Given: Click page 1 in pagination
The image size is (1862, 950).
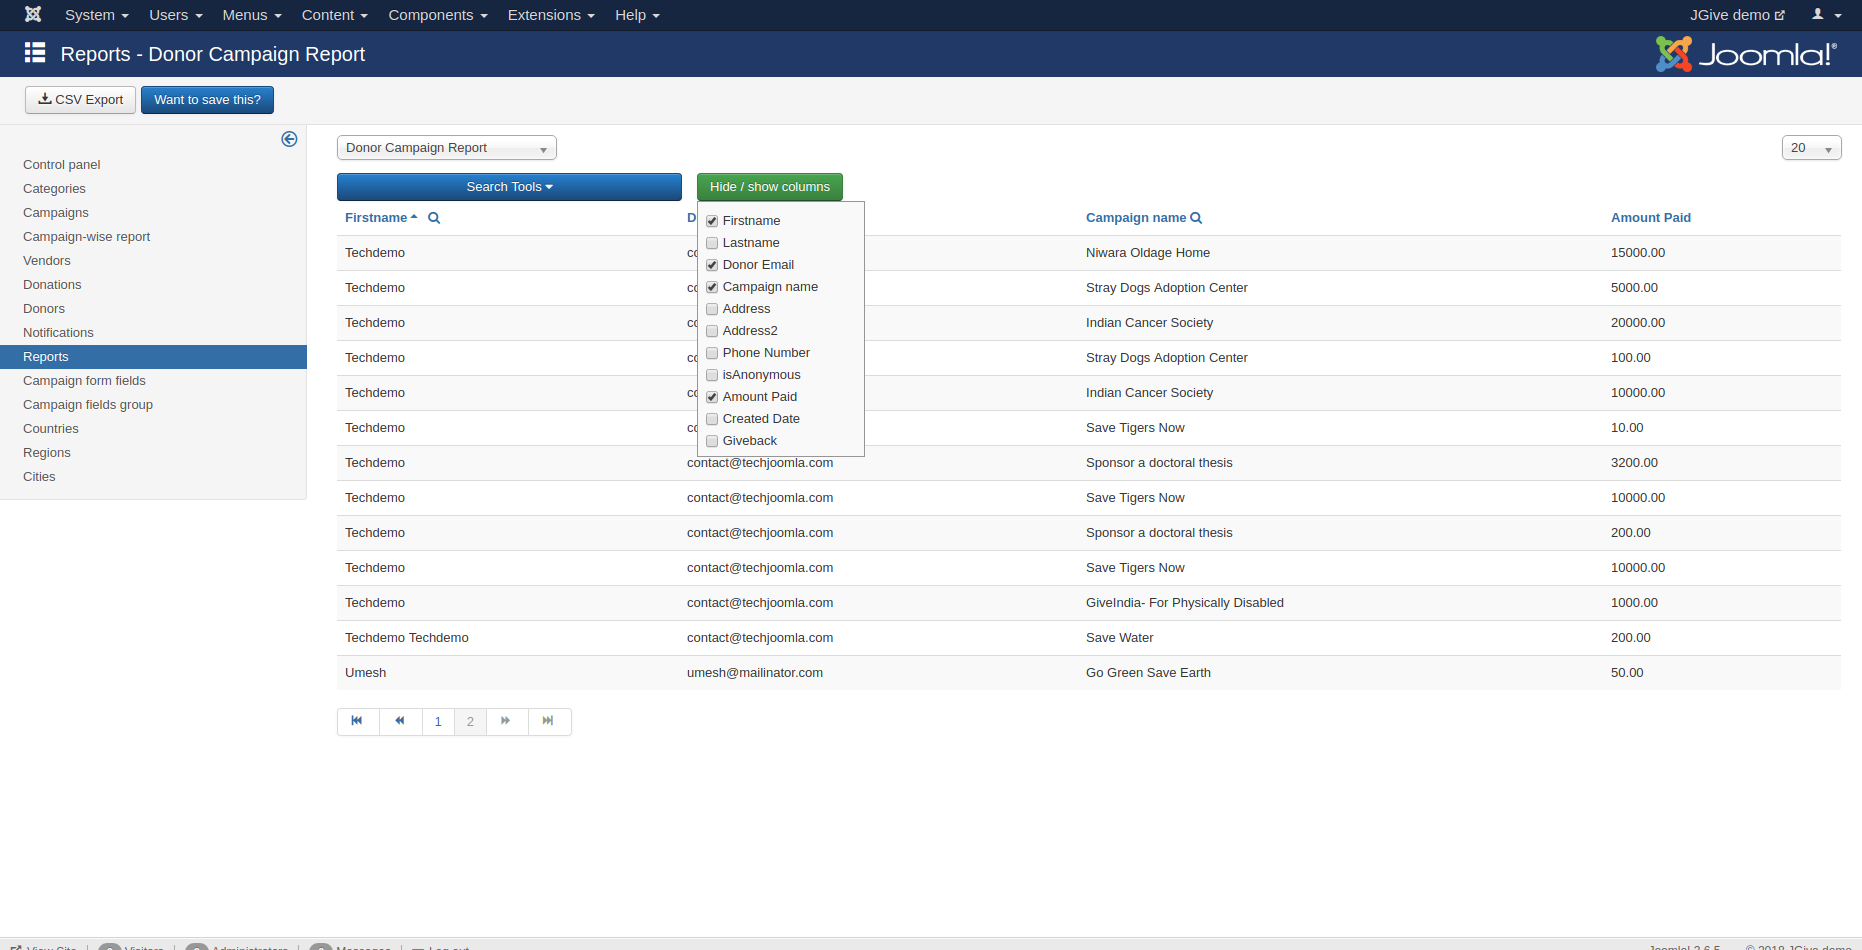Looking at the screenshot, I should point(438,721).
